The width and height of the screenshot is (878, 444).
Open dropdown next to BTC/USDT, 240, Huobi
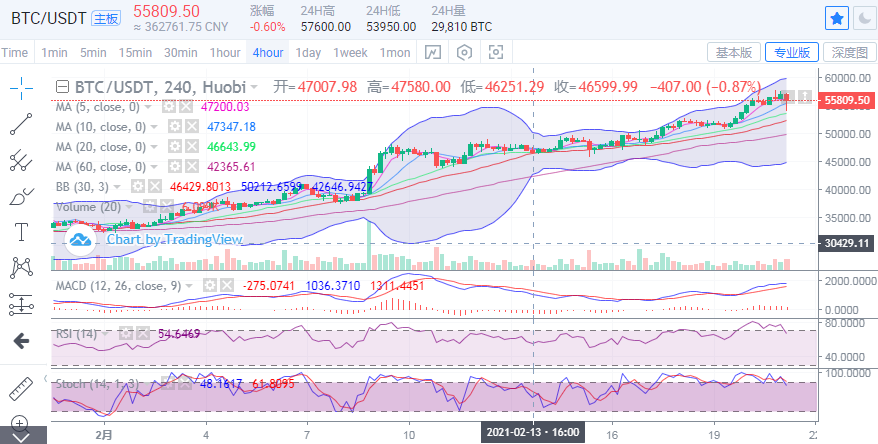click(x=254, y=87)
